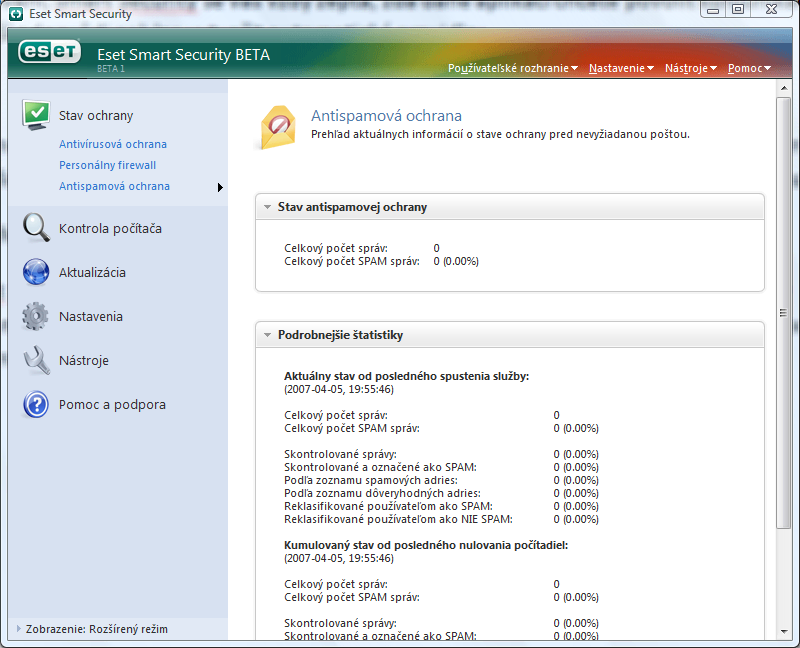Click the vertical scrollbar thumb
This screenshot has width=800, height=648.
pos(783,313)
